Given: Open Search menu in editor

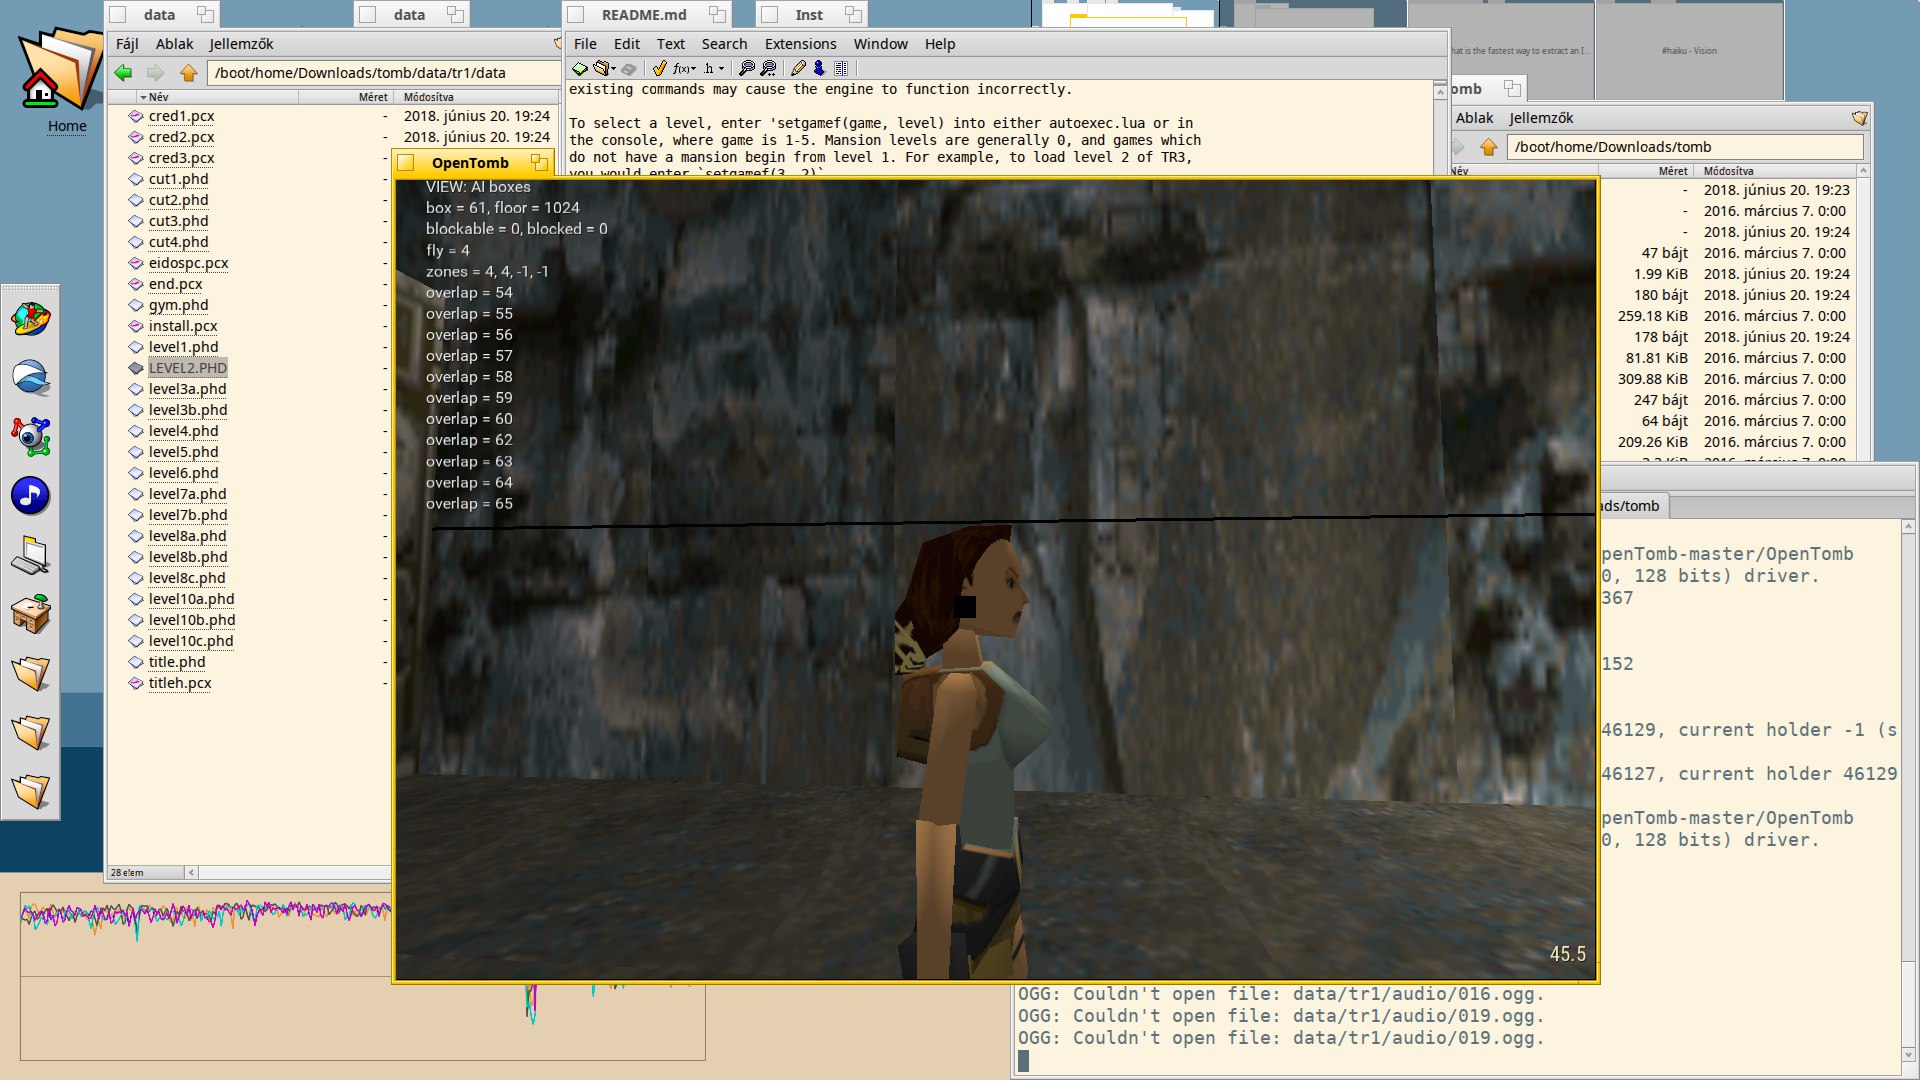Looking at the screenshot, I should tap(724, 44).
